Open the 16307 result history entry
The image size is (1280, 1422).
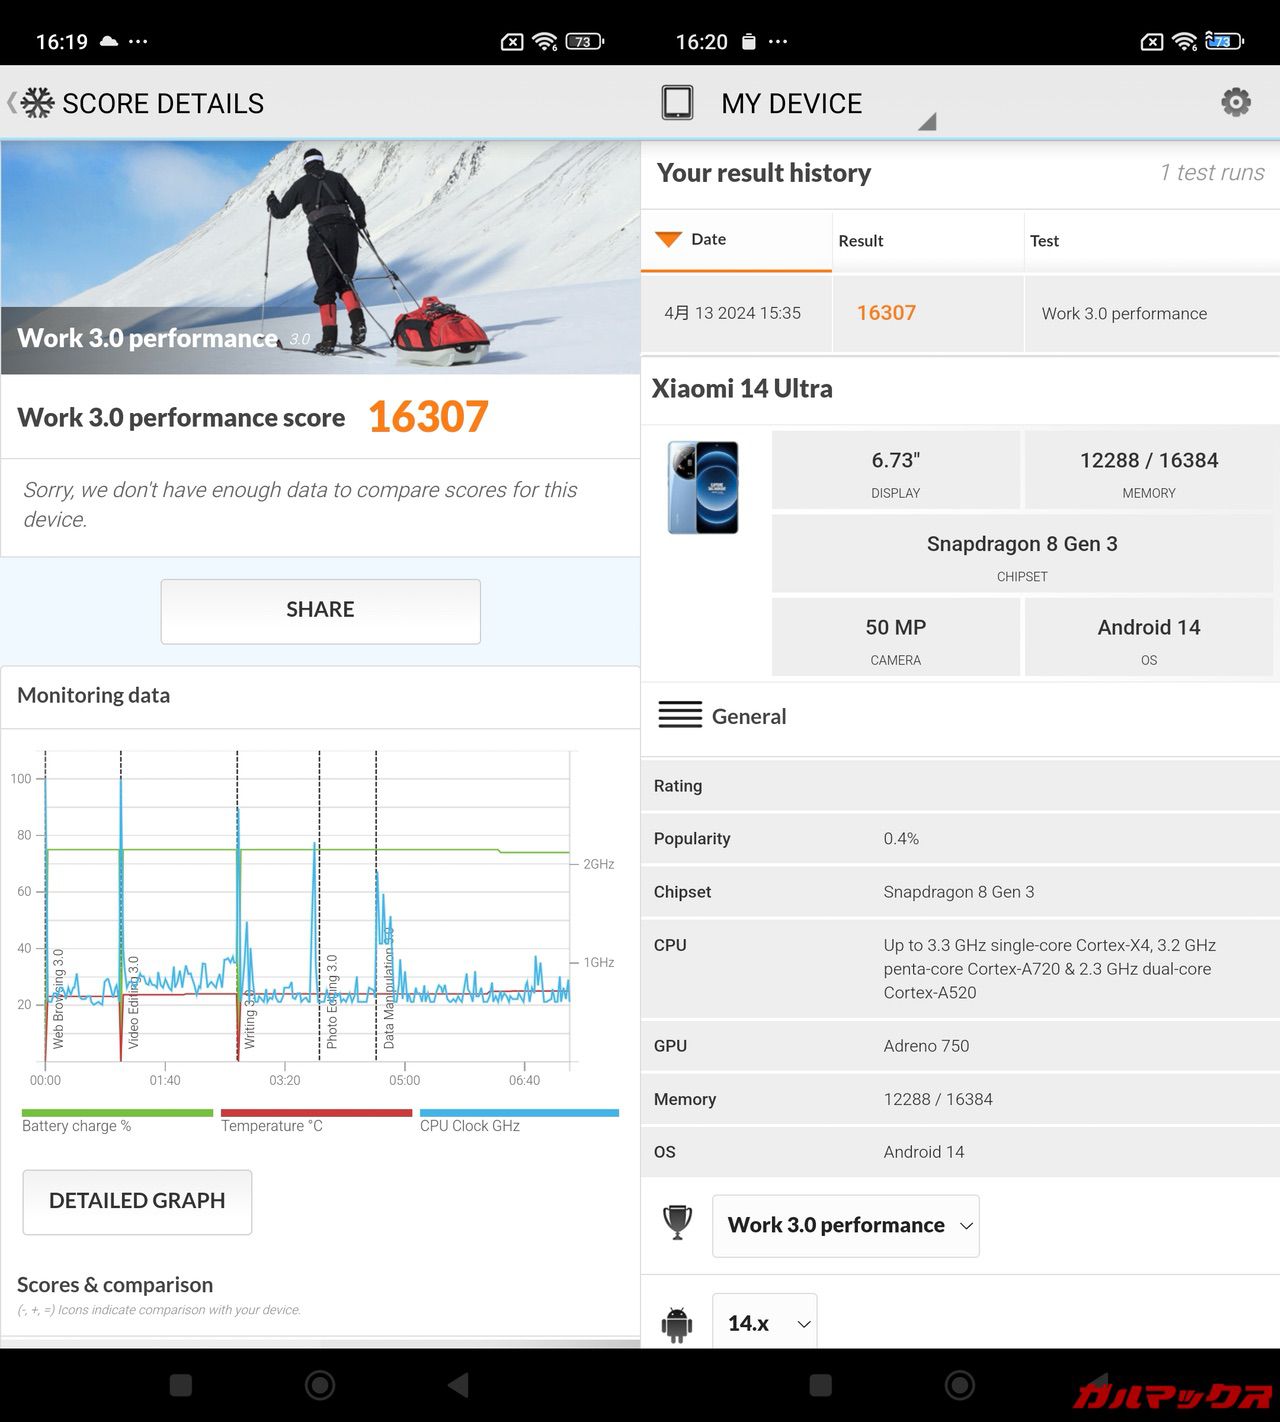(x=886, y=313)
